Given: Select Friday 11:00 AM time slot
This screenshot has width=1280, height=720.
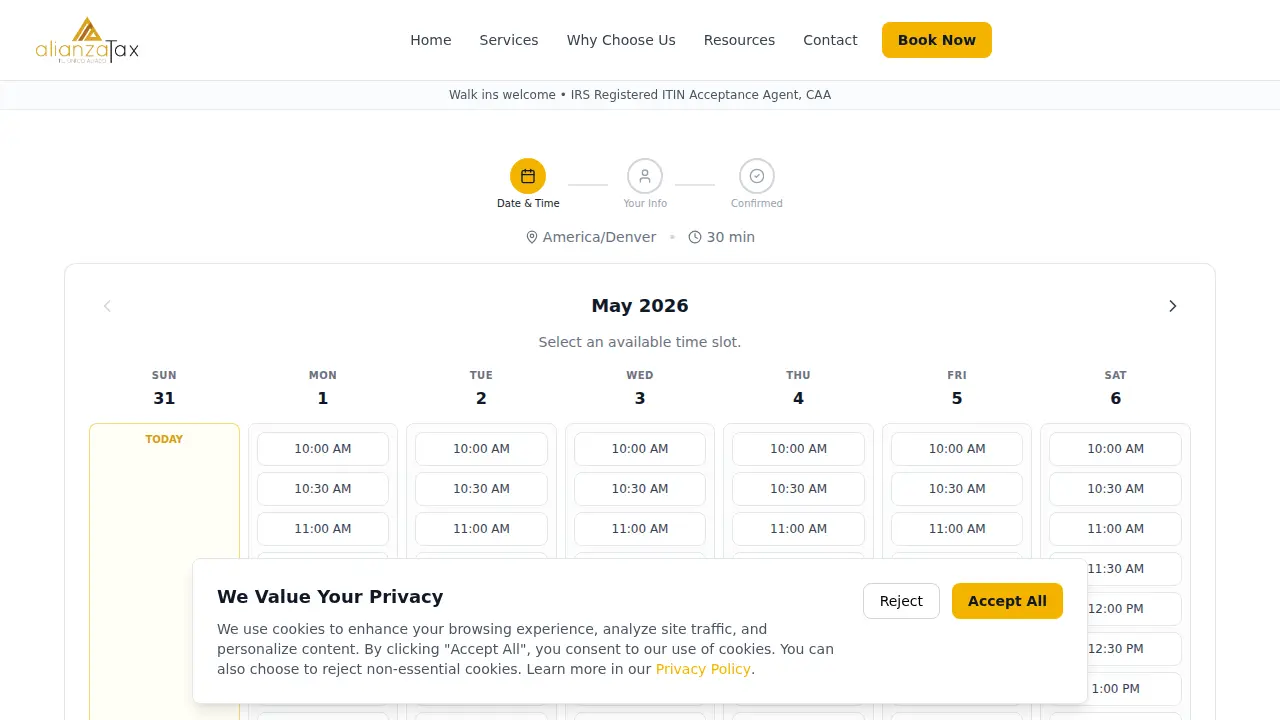Looking at the screenshot, I should pyautogui.click(x=957, y=529).
